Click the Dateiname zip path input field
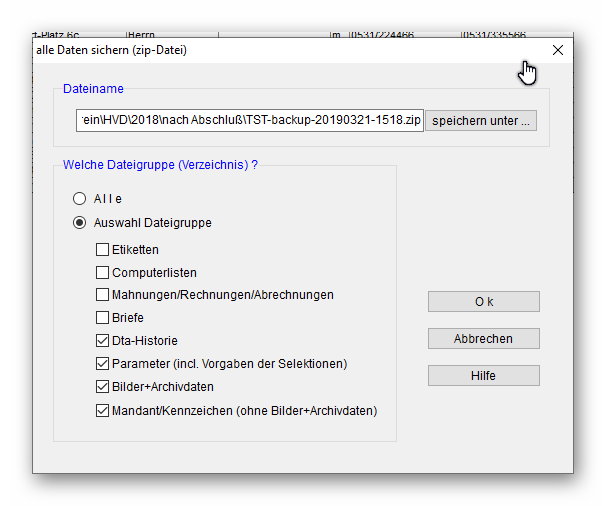 point(249,120)
